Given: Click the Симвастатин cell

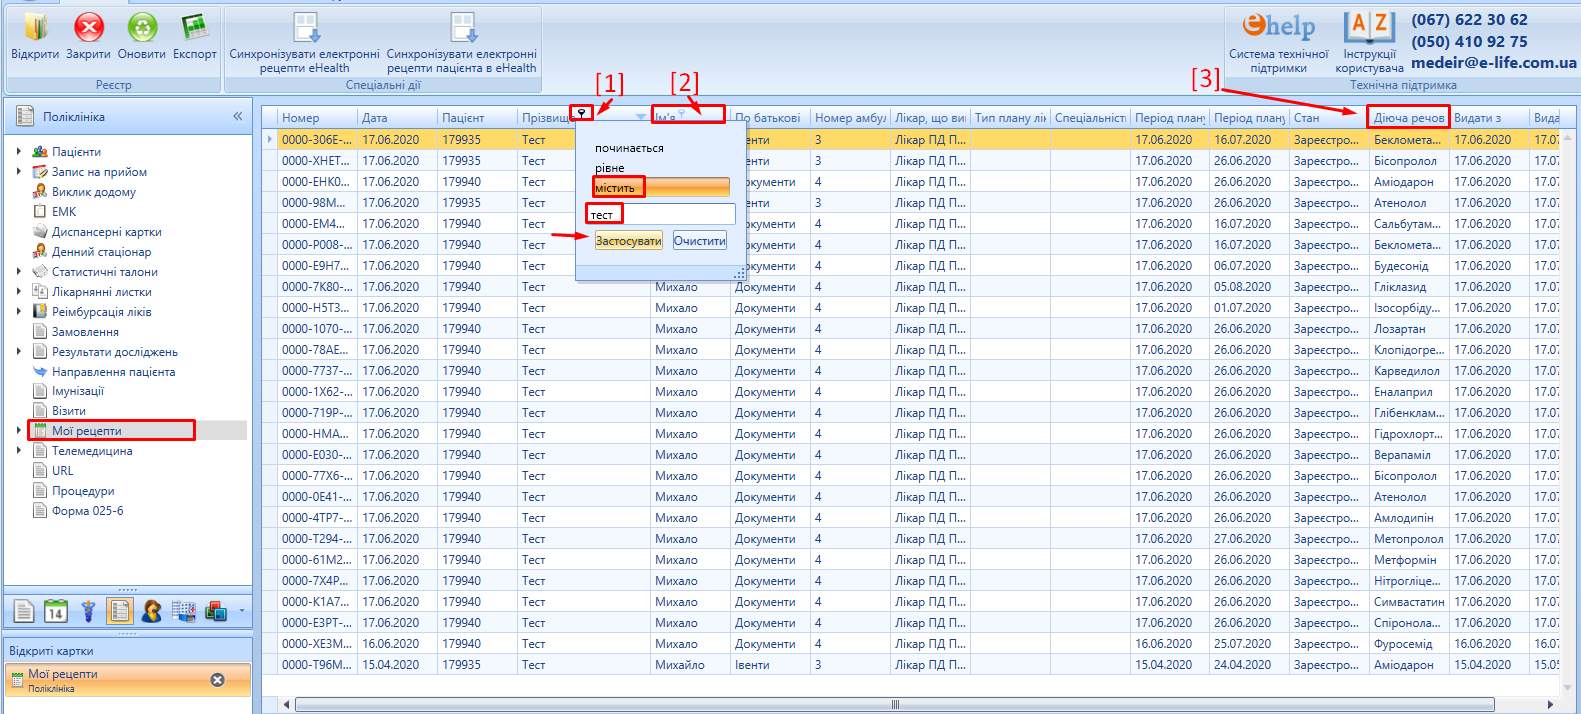Looking at the screenshot, I should point(1409,602).
